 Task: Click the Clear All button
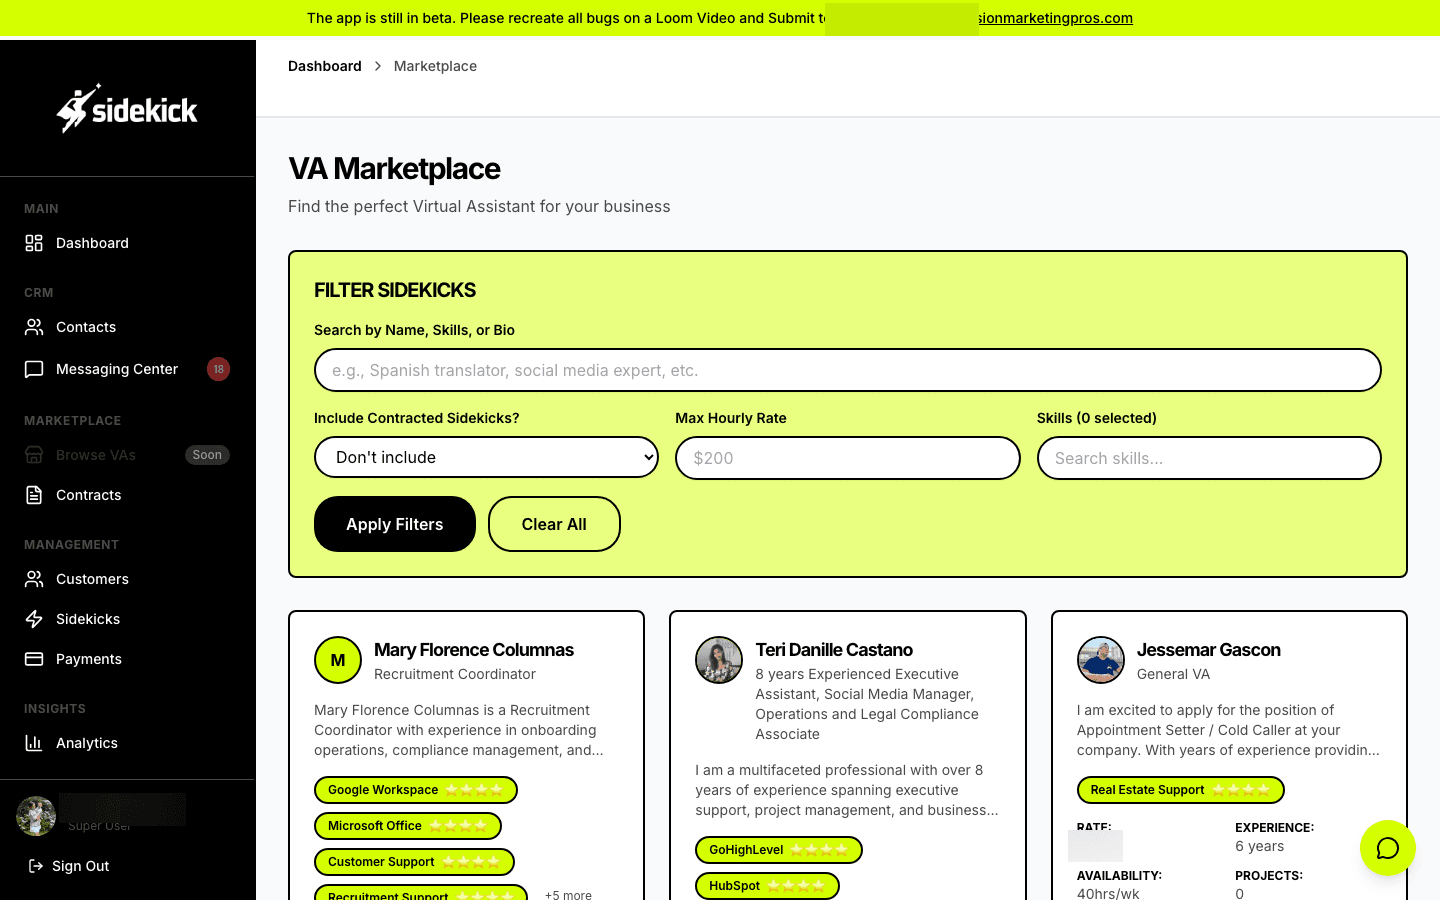click(x=554, y=524)
